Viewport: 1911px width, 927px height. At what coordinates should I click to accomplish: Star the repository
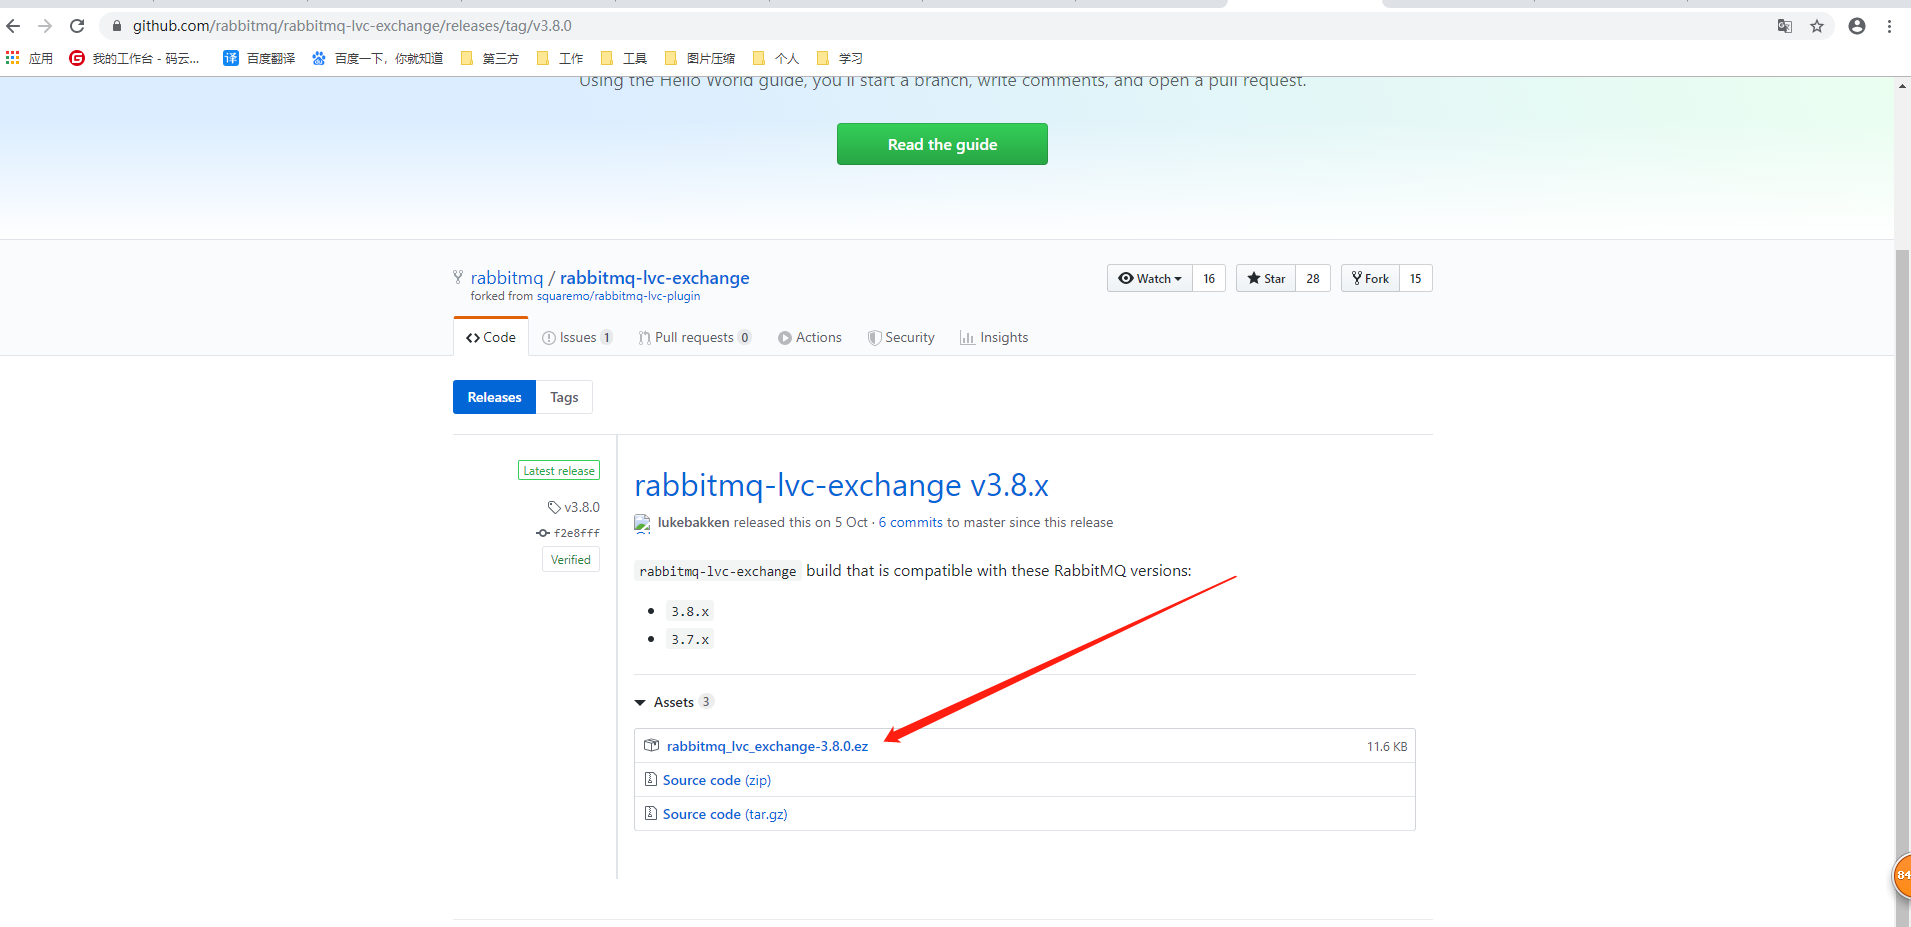click(x=1266, y=278)
